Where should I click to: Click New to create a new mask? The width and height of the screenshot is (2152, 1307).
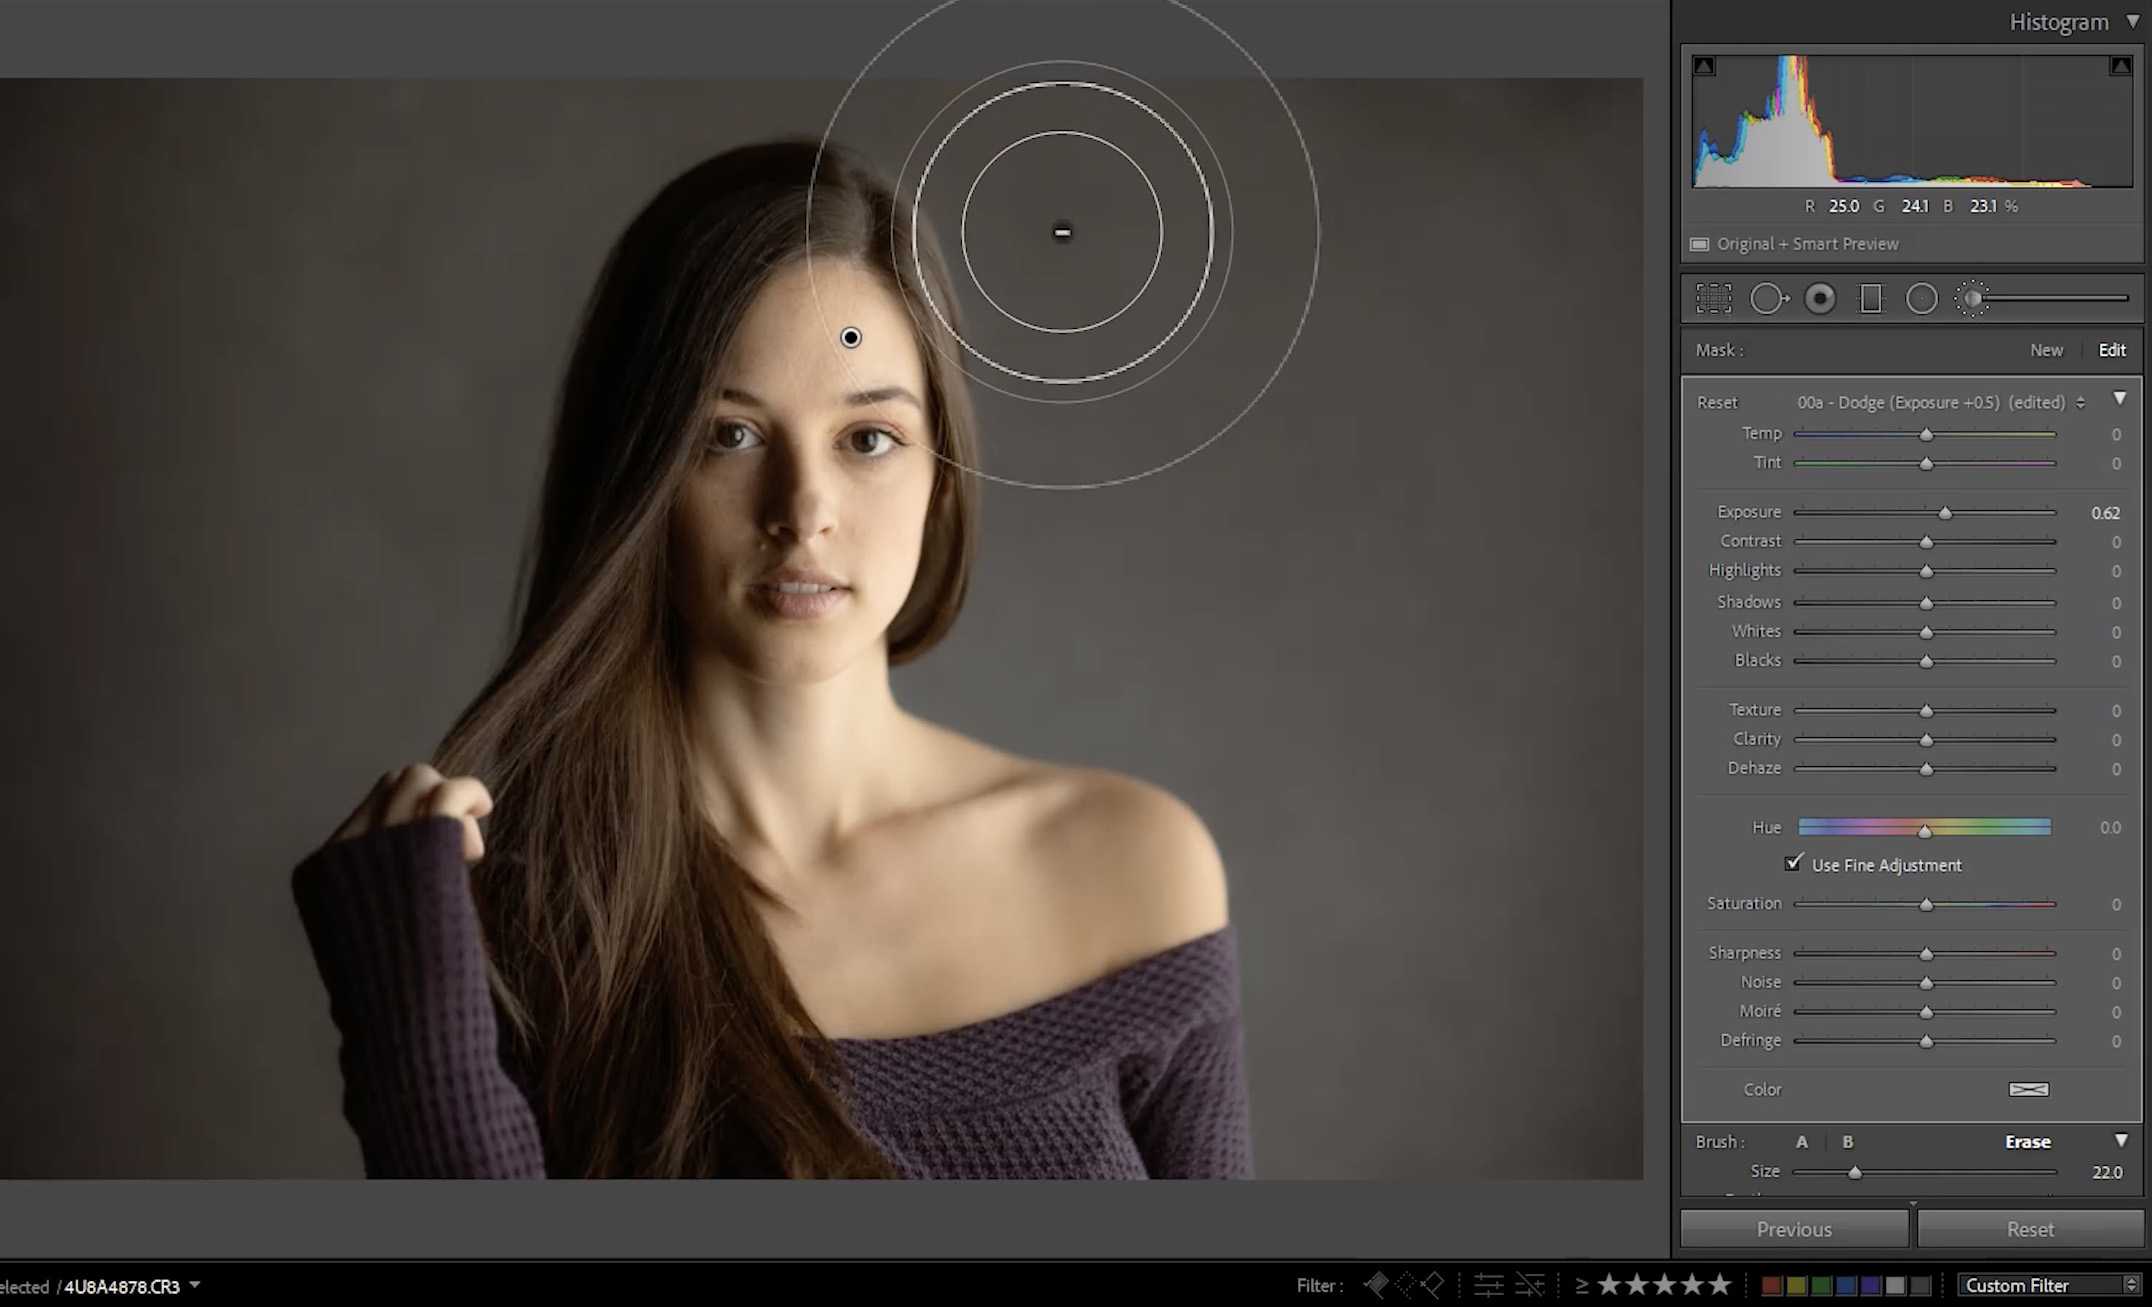point(2046,350)
